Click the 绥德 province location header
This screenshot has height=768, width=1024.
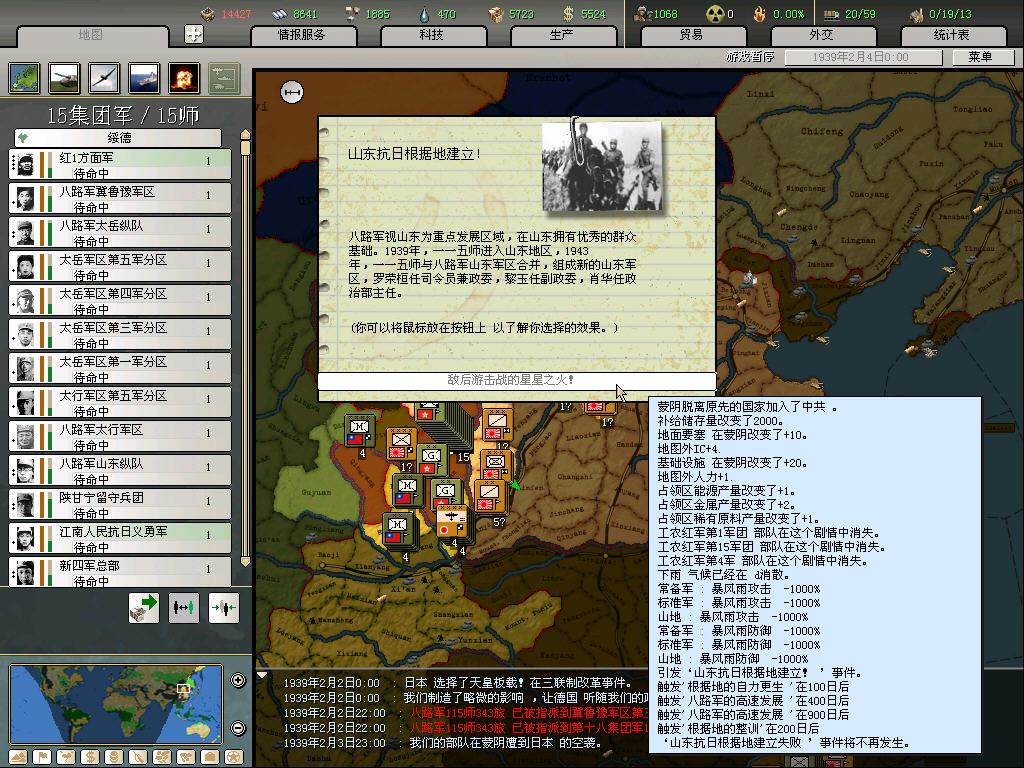coord(118,137)
